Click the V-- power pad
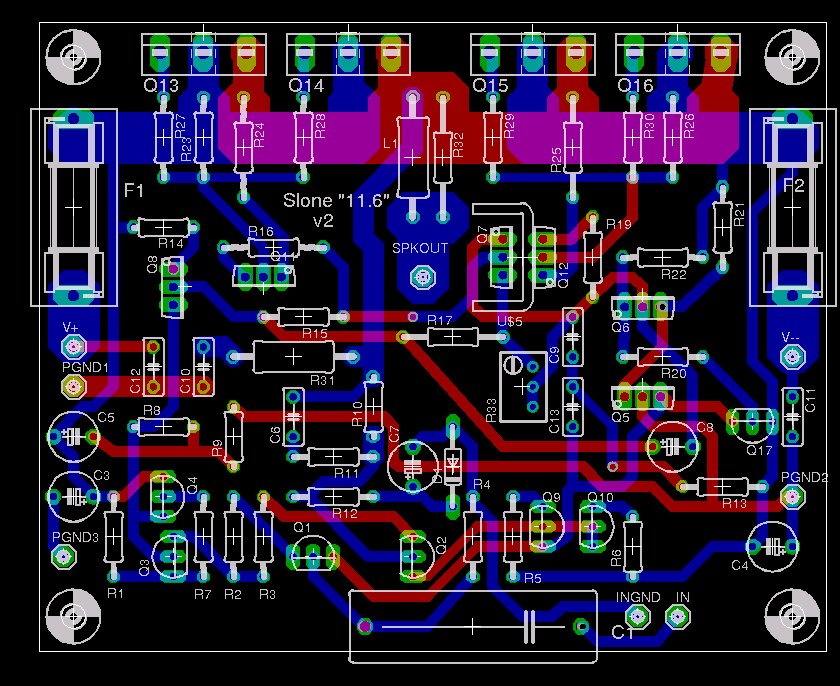Viewport: 840px width, 686px height. click(x=792, y=357)
